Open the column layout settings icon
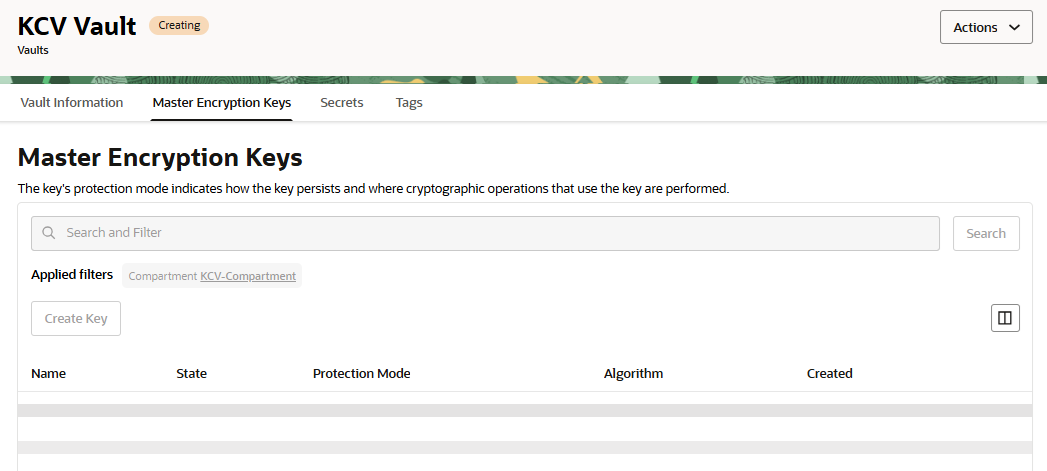Image resolution: width=1047 pixels, height=471 pixels. click(x=1005, y=318)
